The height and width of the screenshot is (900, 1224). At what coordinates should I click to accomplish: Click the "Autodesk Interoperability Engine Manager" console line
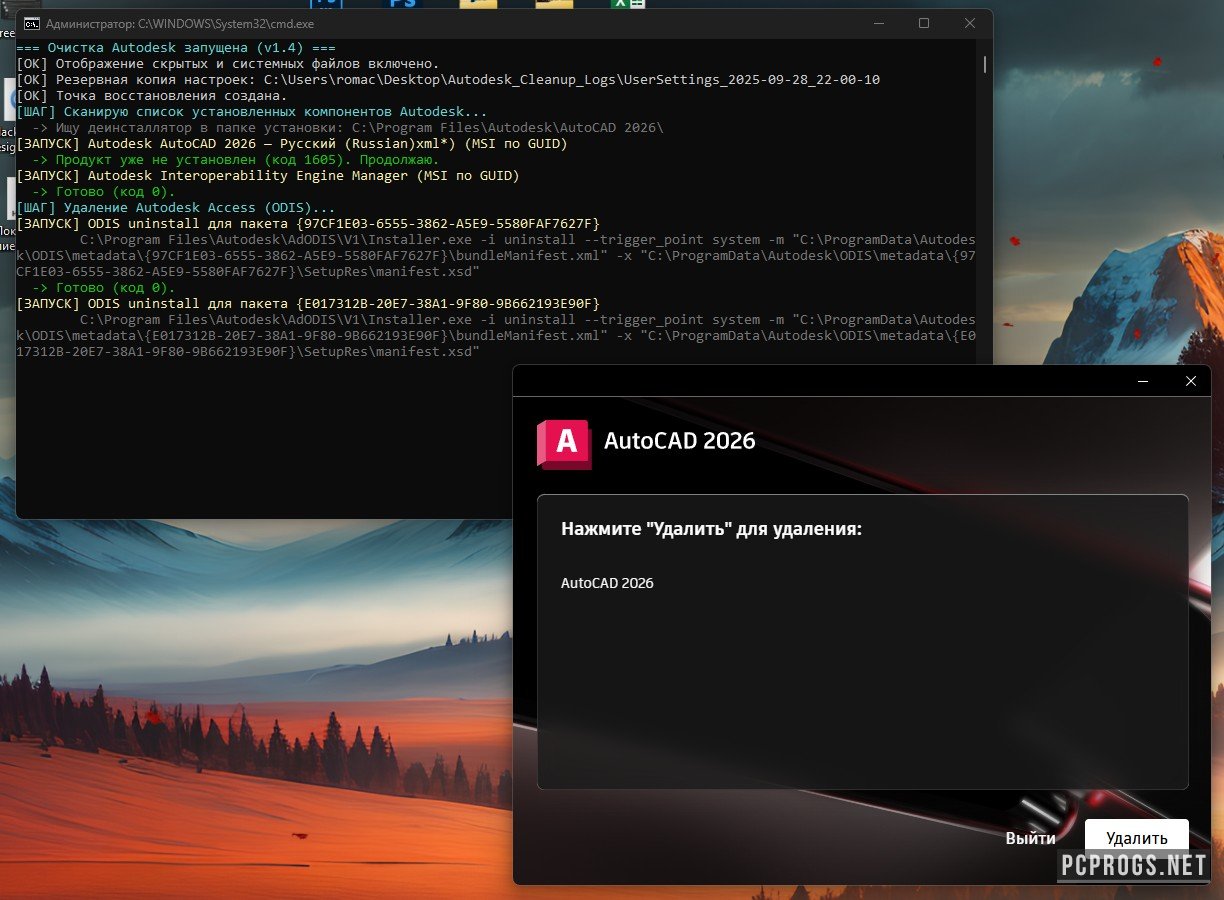pyautogui.click(x=268, y=176)
